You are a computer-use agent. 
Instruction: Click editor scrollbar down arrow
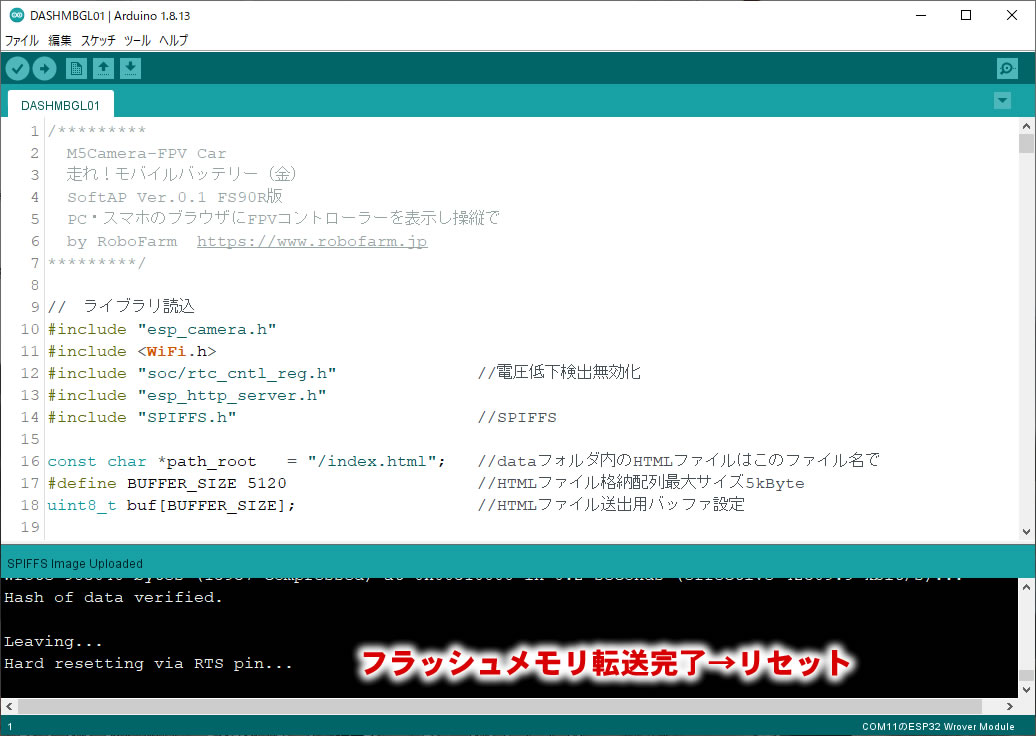point(1026,532)
